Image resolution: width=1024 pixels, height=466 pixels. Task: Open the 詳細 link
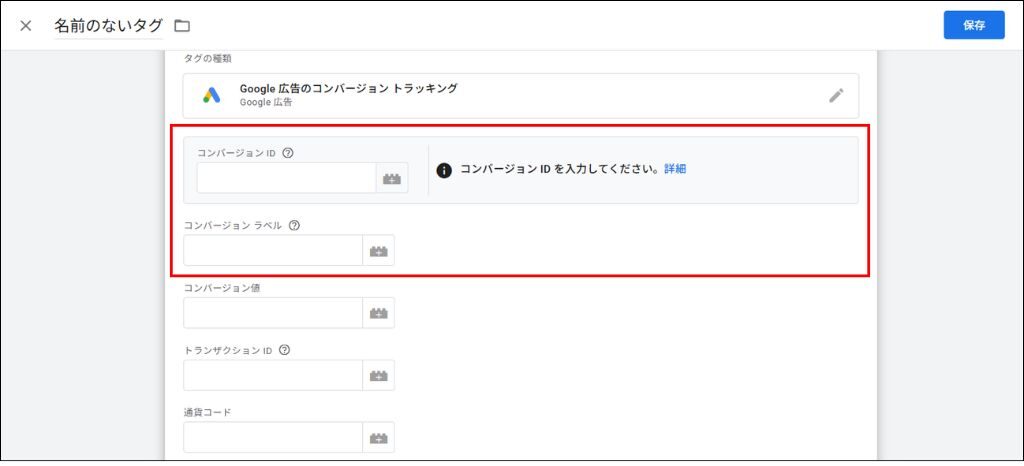point(675,168)
